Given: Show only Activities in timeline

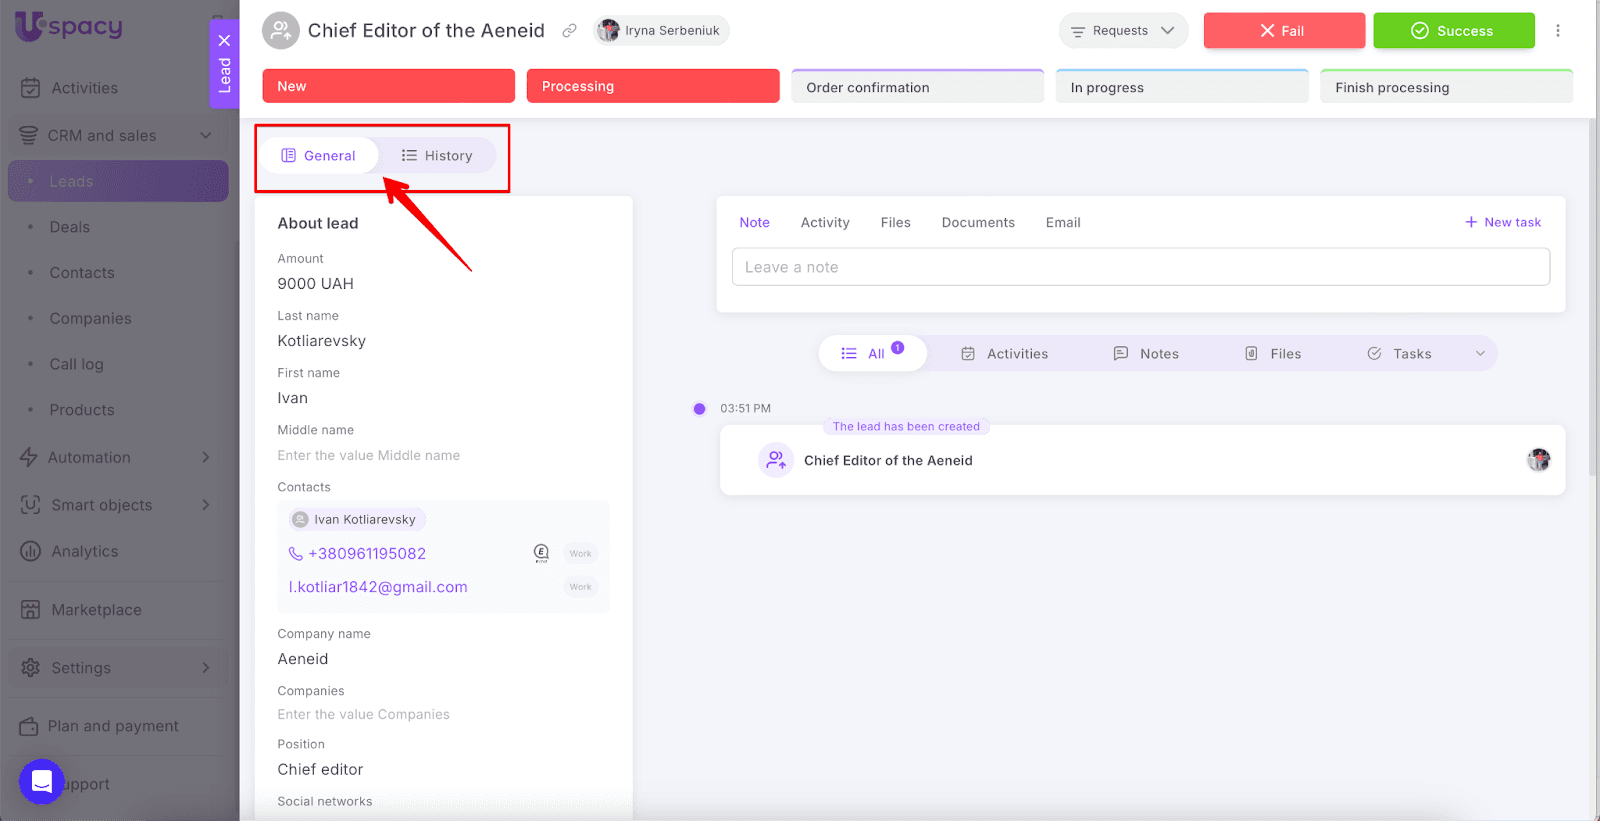Looking at the screenshot, I should point(1004,354).
